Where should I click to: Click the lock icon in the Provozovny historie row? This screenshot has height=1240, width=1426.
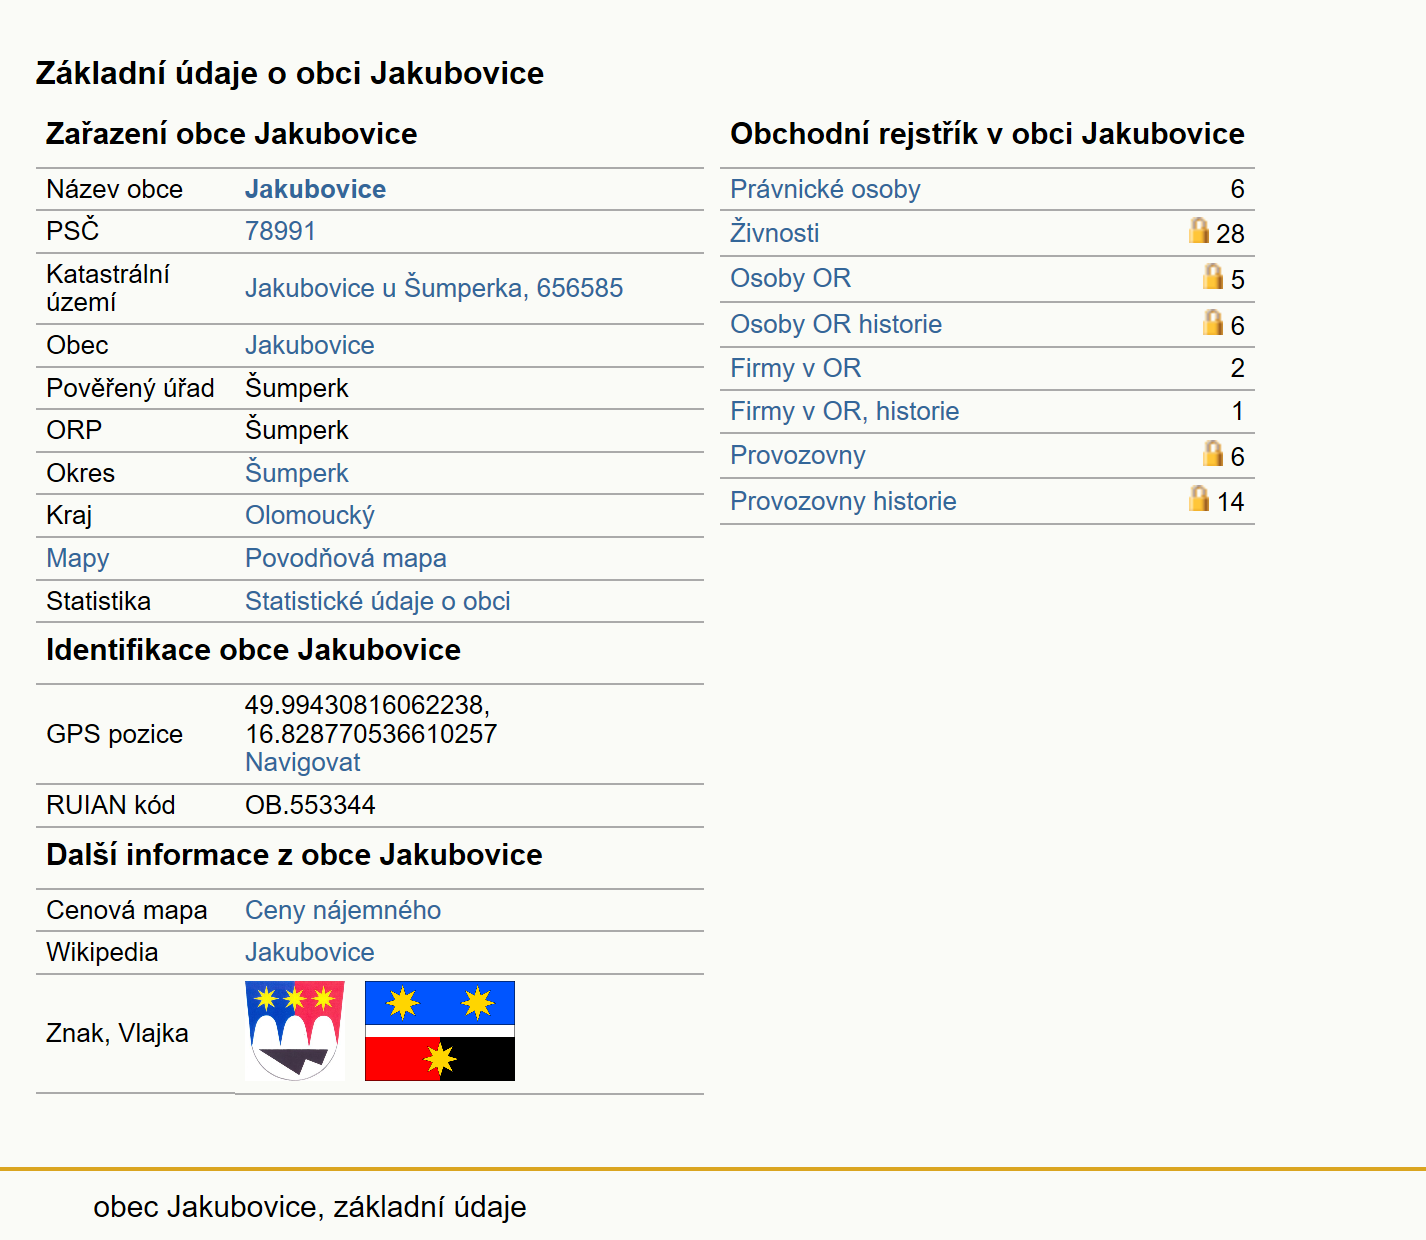pos(1199,499)
